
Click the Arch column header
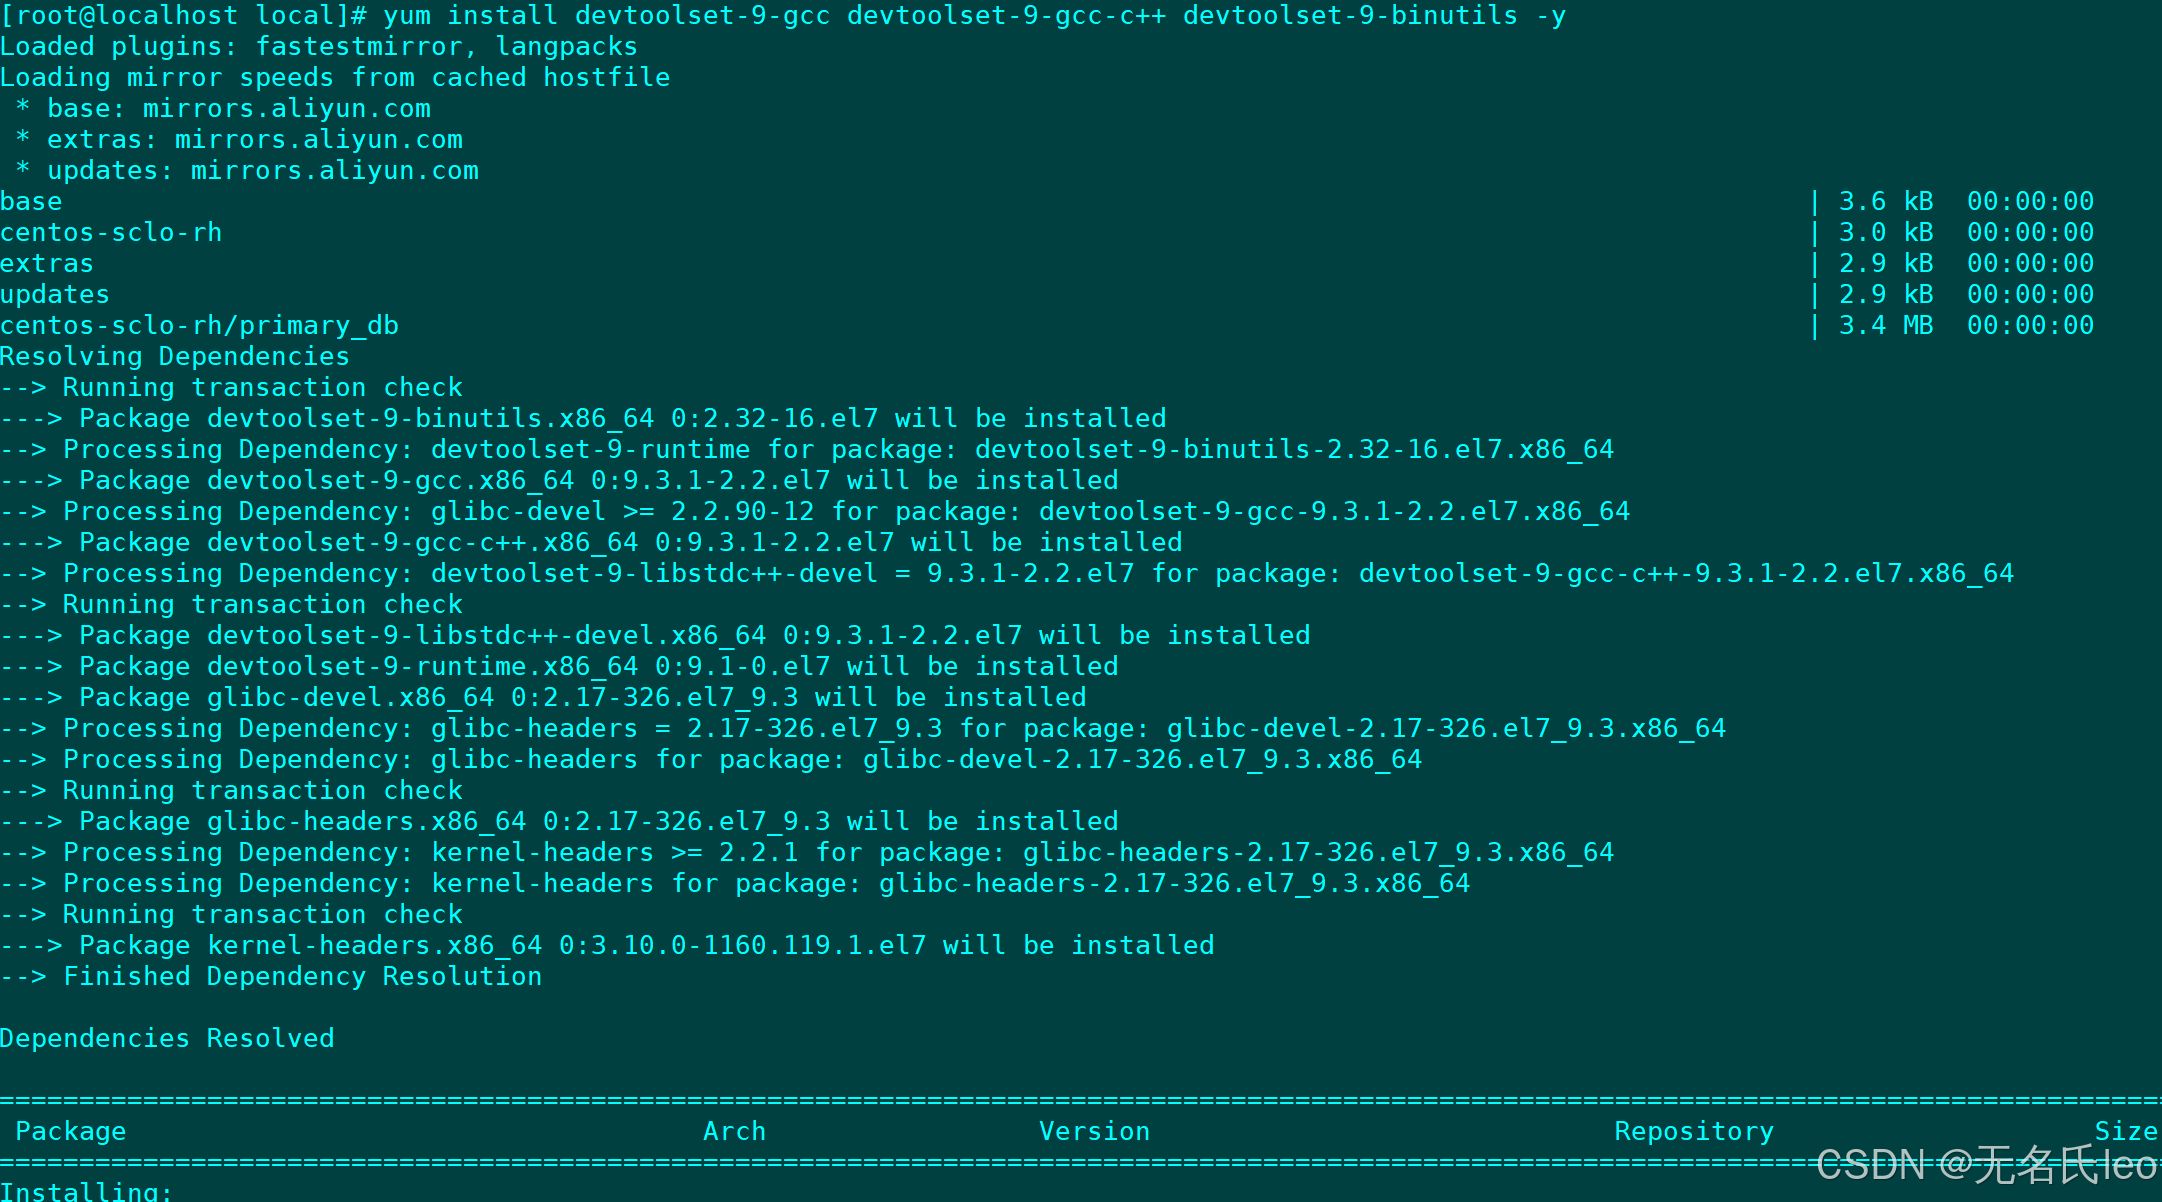(734, 1130)
